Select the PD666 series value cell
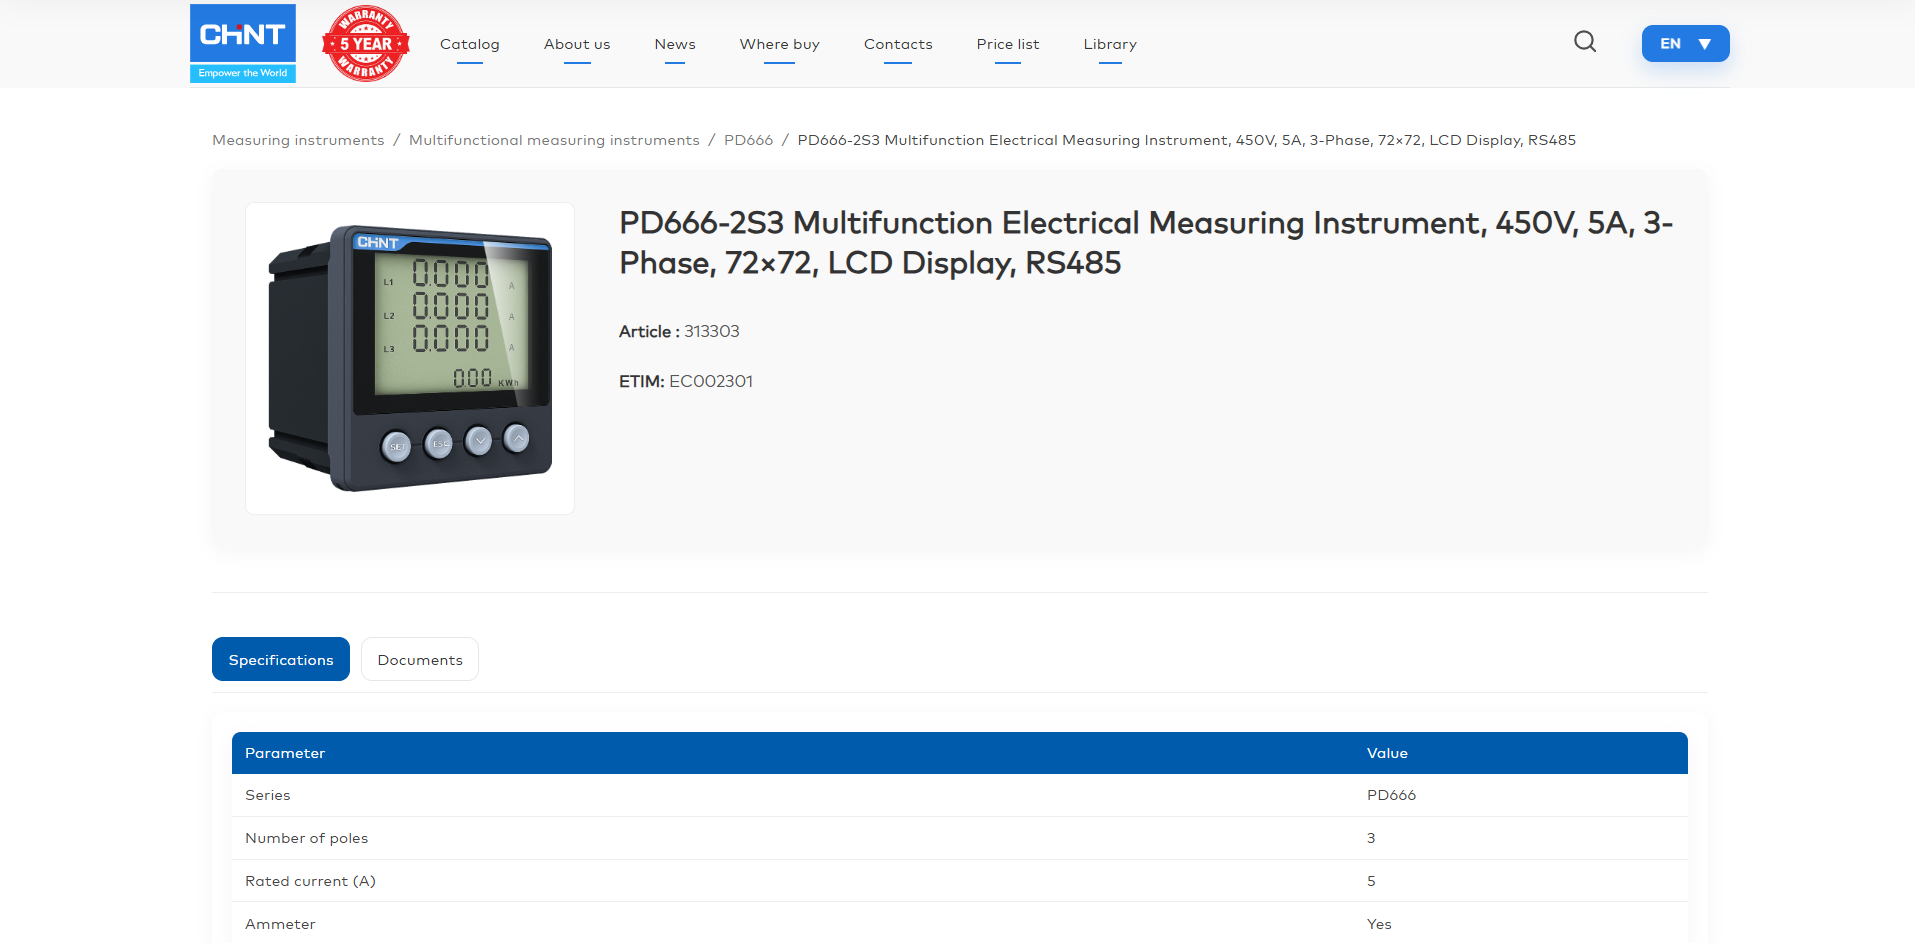This screenshot has width=1915, height=943. 1391,795
